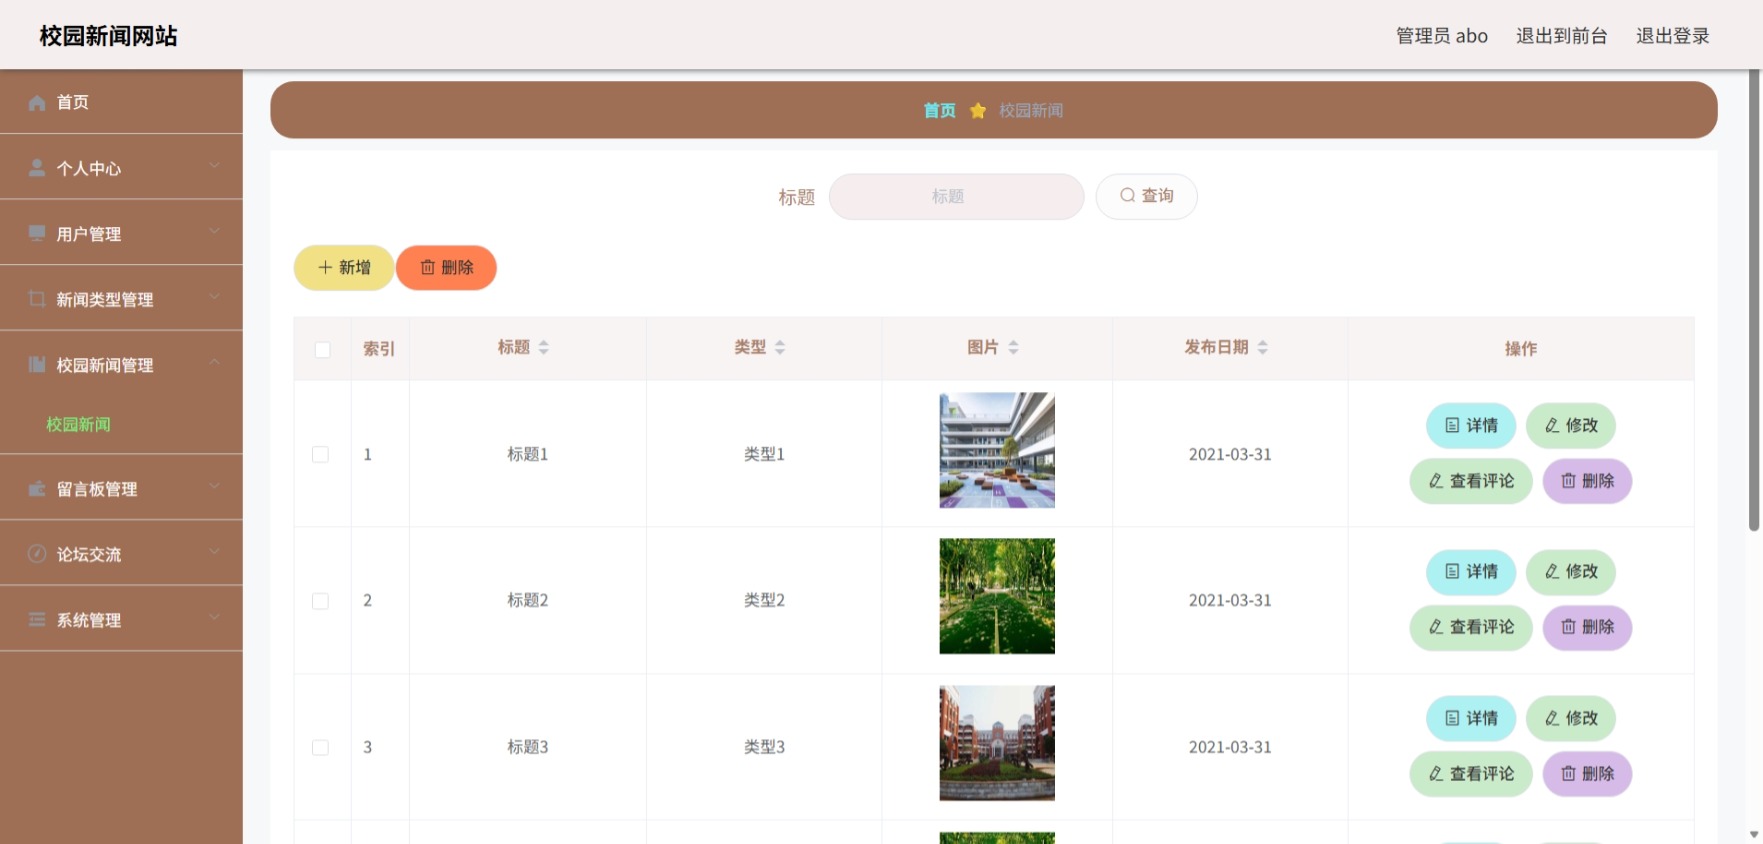
Task: Click the 校园新闻网站 site title
Action: point(108,36)
